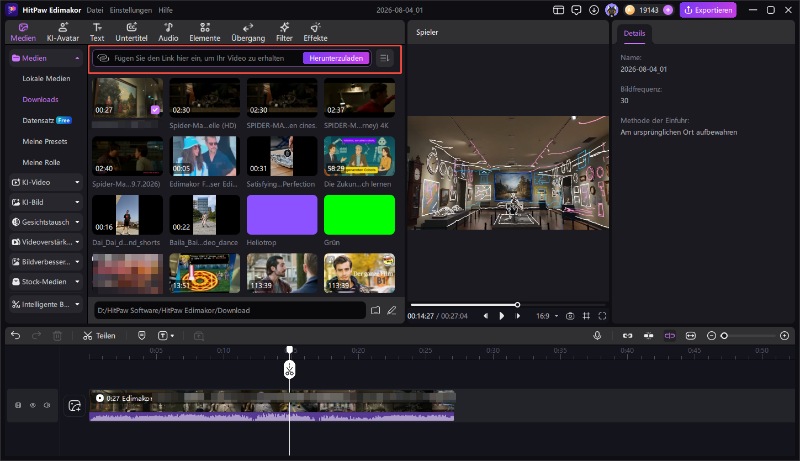
Task: Collapse the Medien sidebar section
Action: coord(77,58)
